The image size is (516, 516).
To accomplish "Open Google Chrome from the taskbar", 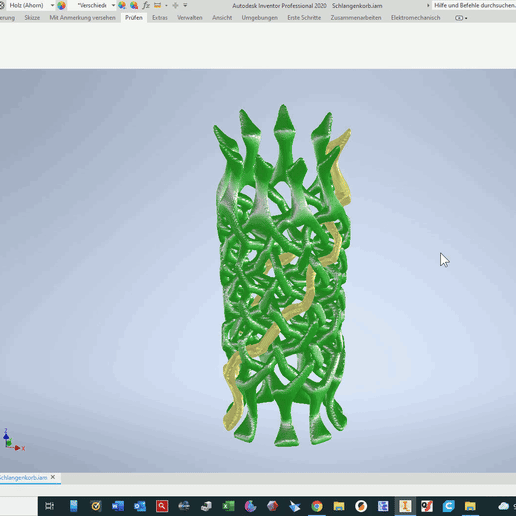I will (317, 506).
